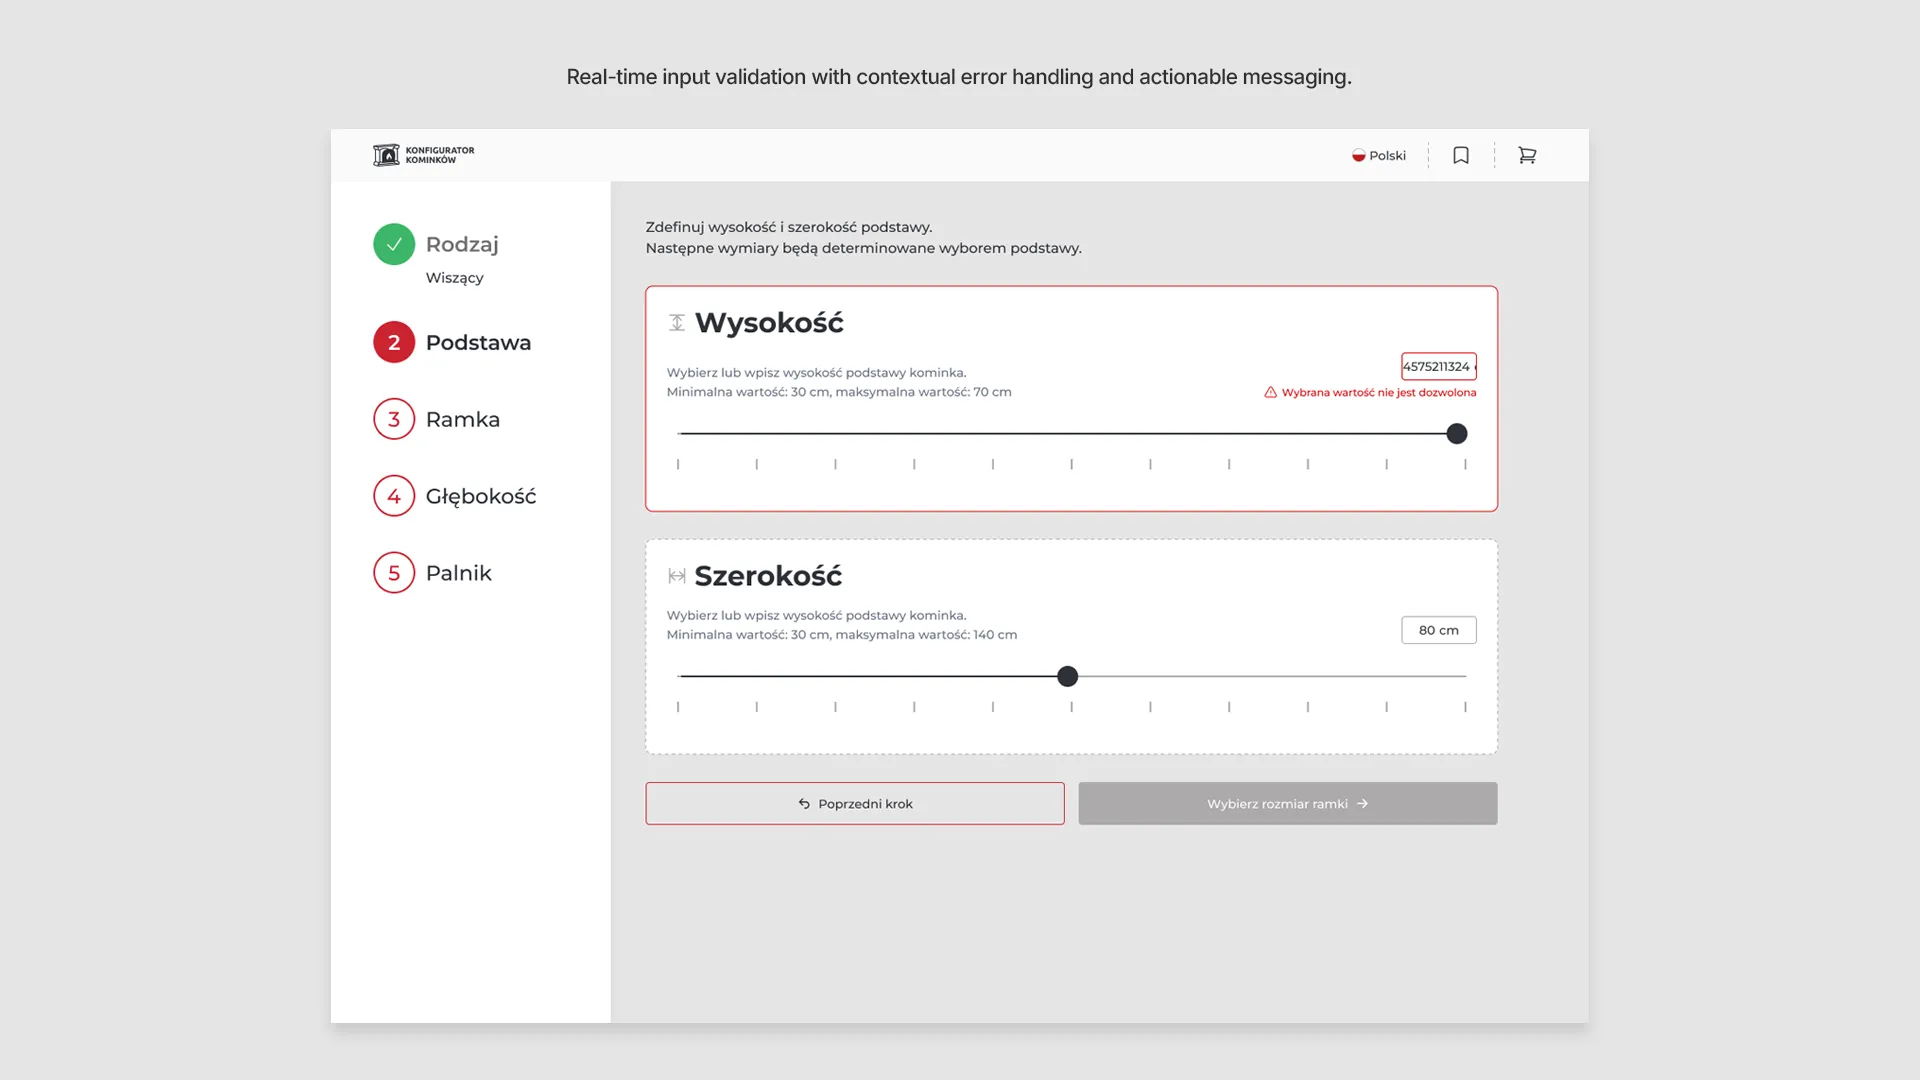Screen dimensions: 1920x1080
Task: Click the height icon beside Wysokość
Action: coord(677,322)
